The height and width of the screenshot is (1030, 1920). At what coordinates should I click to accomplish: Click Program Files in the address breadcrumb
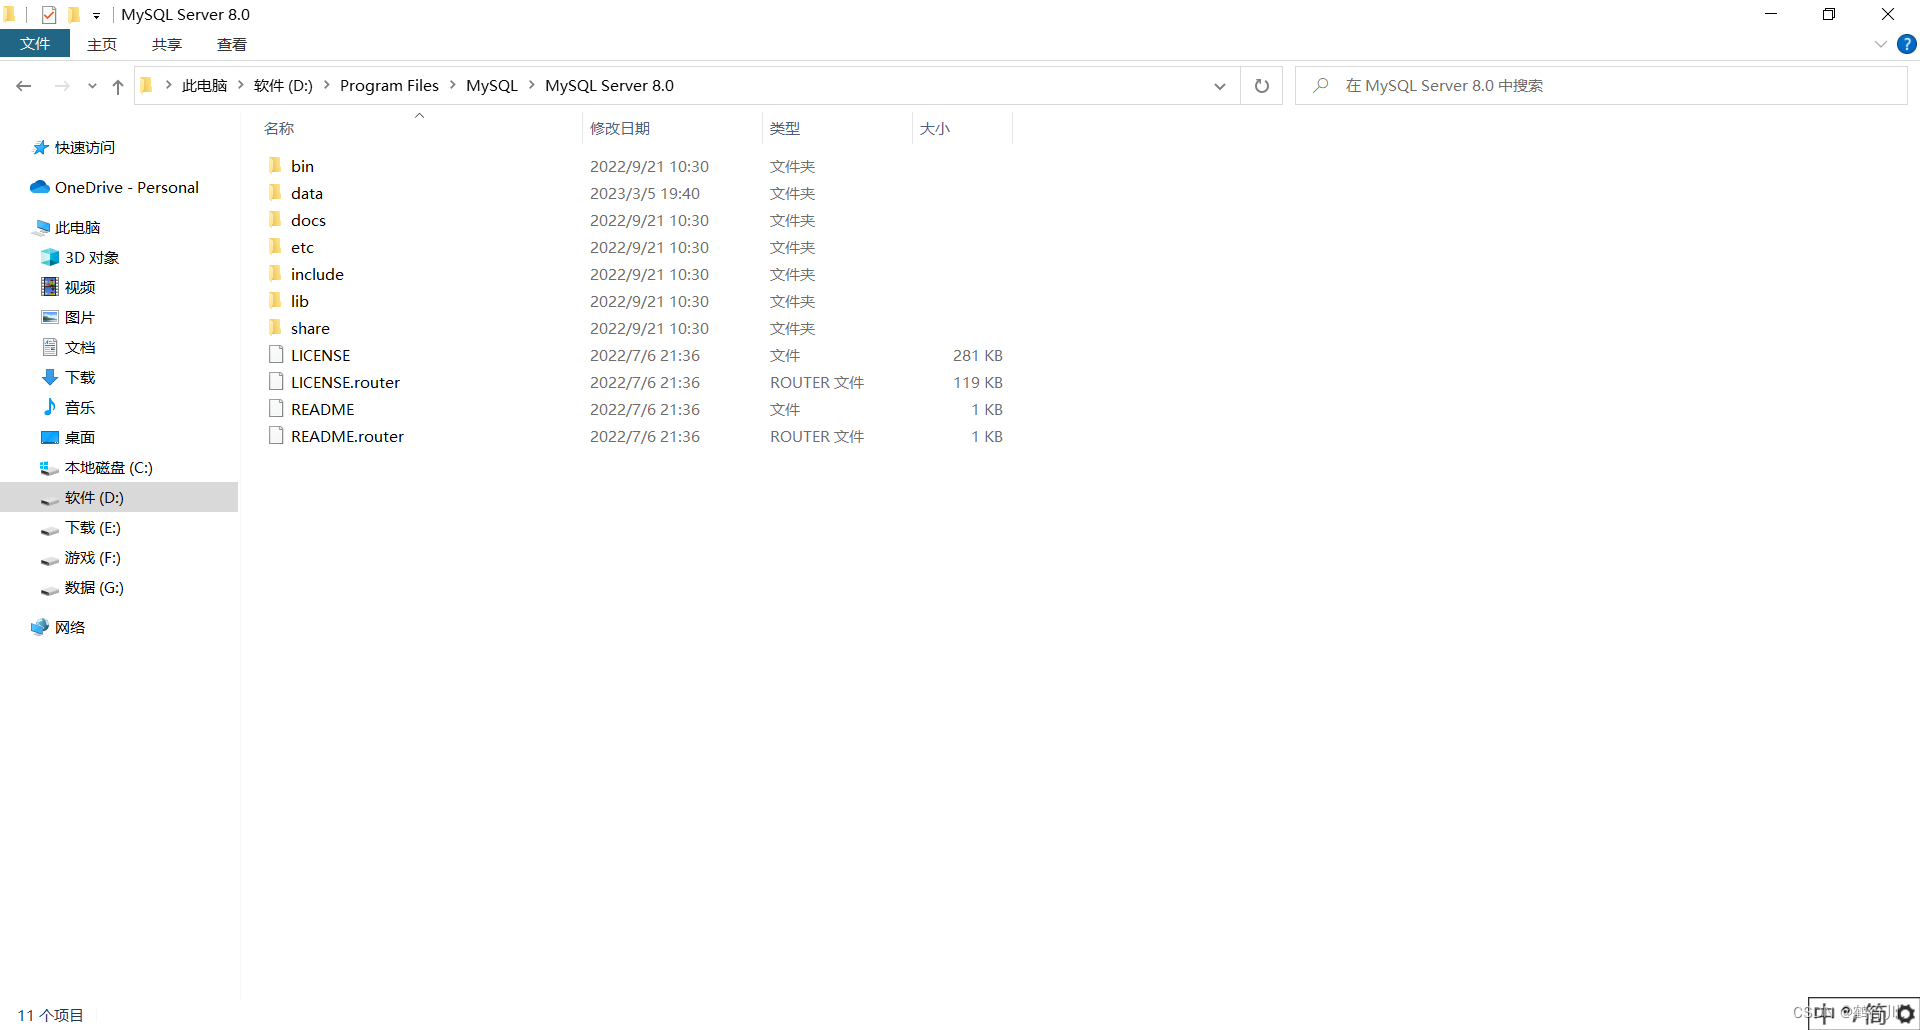(x=389, y=86)
